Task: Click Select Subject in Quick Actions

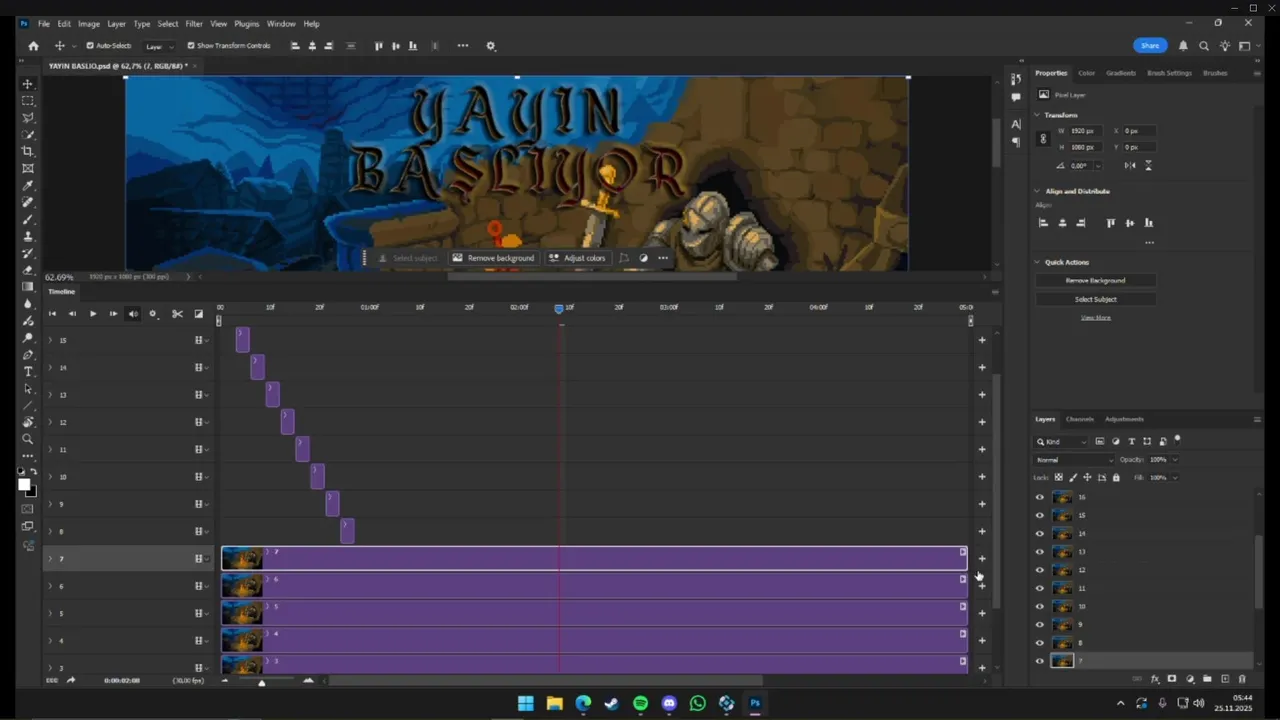Action: [x=1095, y=299]
